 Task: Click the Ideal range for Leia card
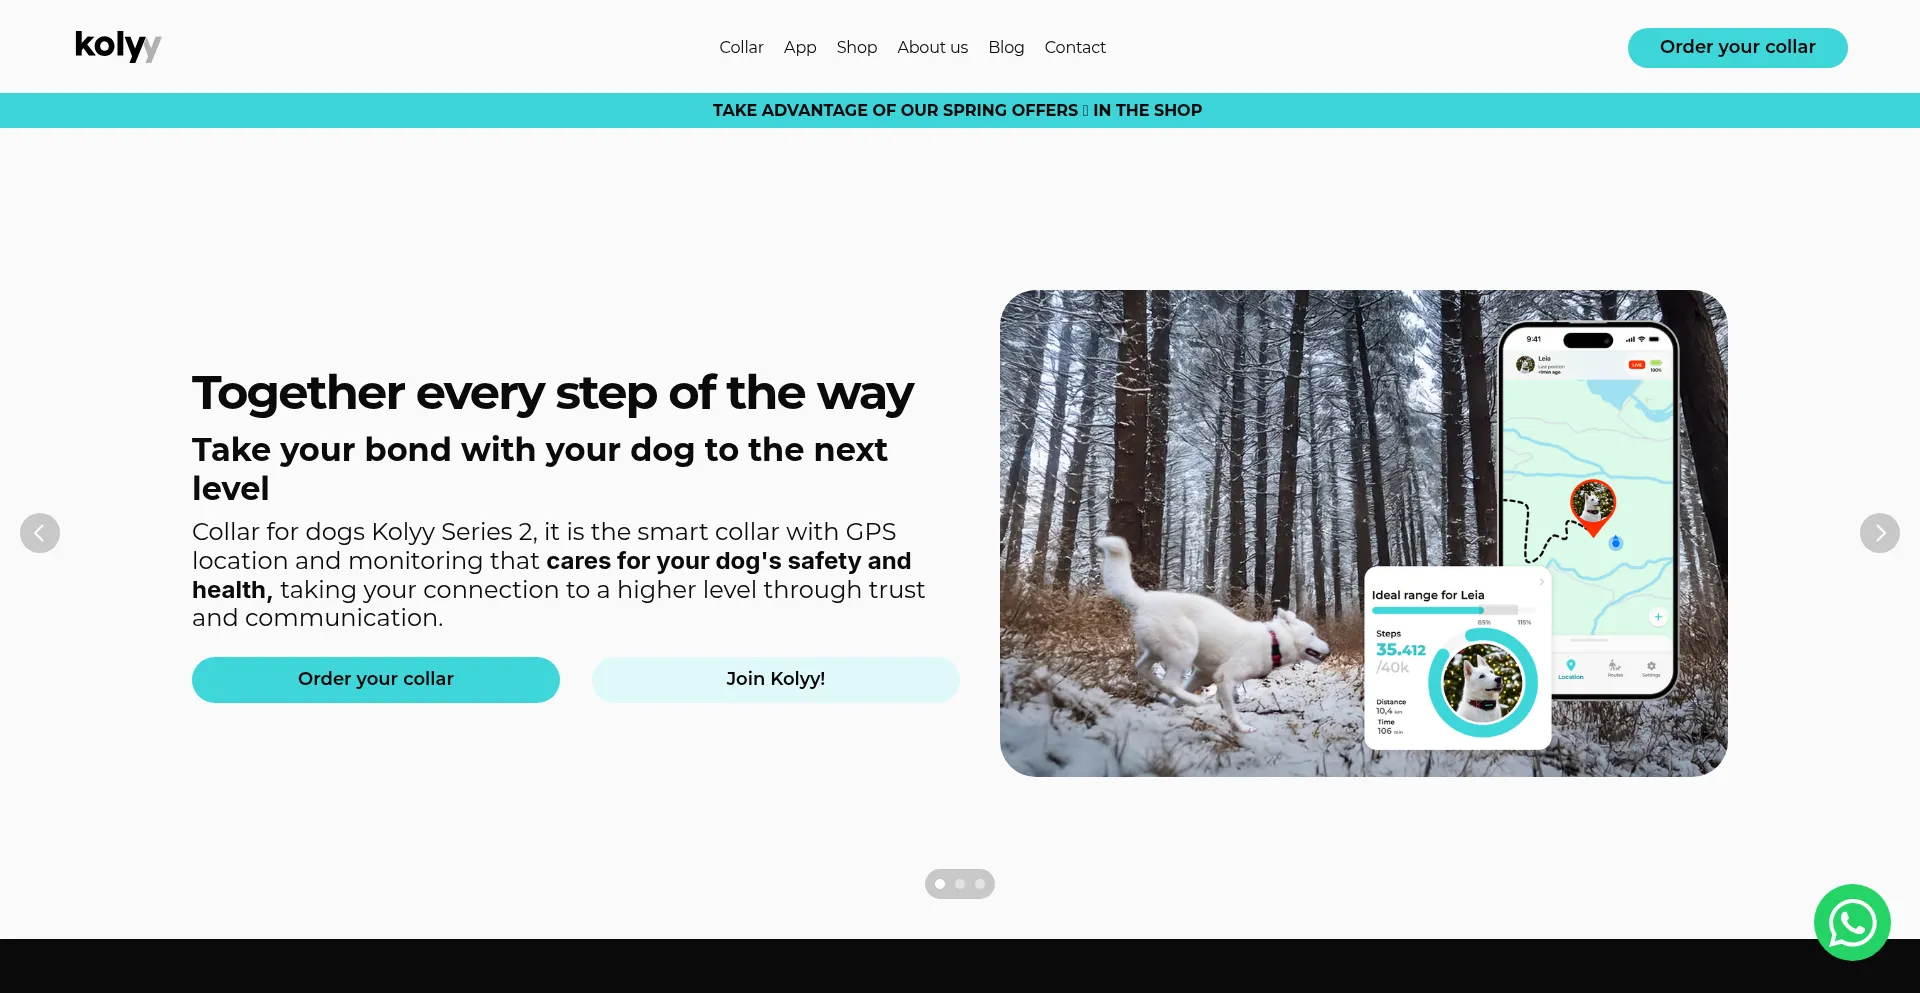click(x=1458, y=658)
